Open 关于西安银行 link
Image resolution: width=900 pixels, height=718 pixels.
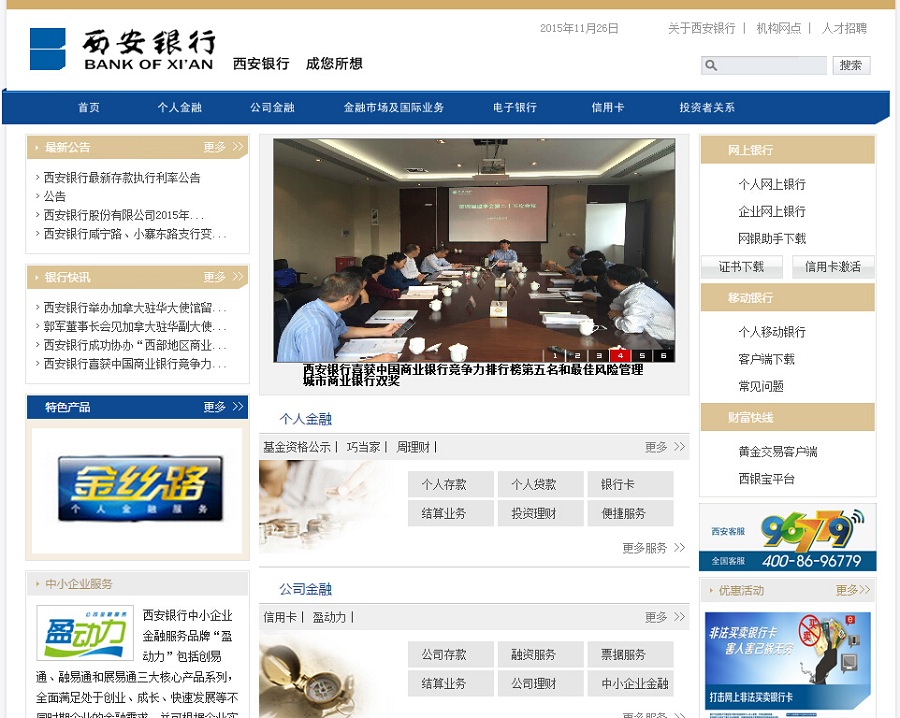(701, 28)
